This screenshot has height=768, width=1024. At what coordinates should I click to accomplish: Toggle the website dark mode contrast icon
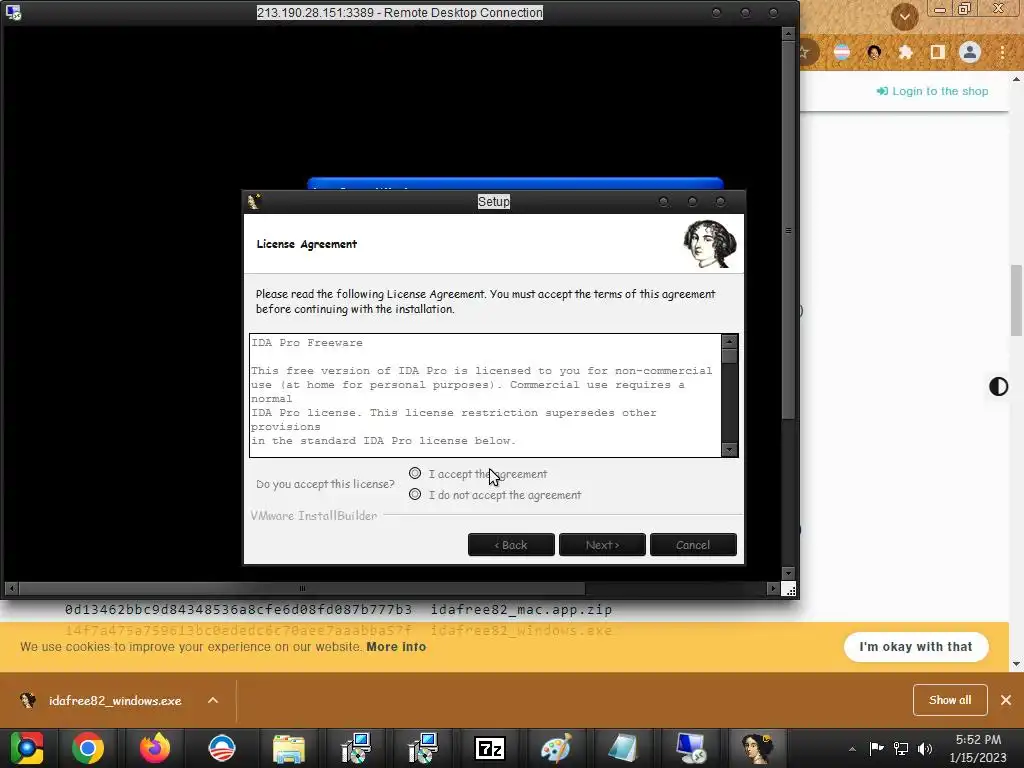[x=999, y=387]
